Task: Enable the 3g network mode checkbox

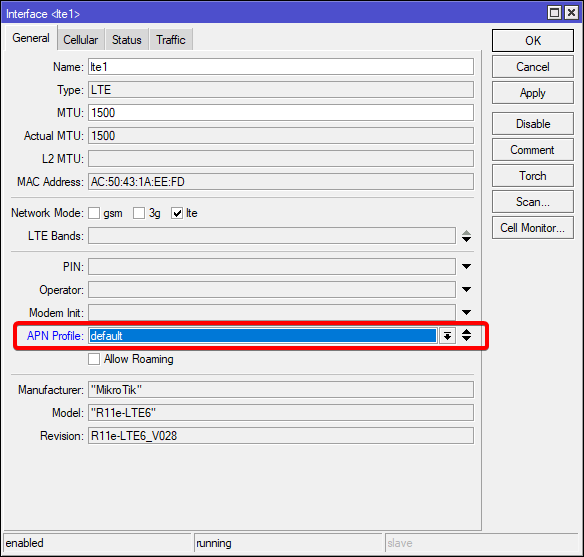Action: point(139,213)
